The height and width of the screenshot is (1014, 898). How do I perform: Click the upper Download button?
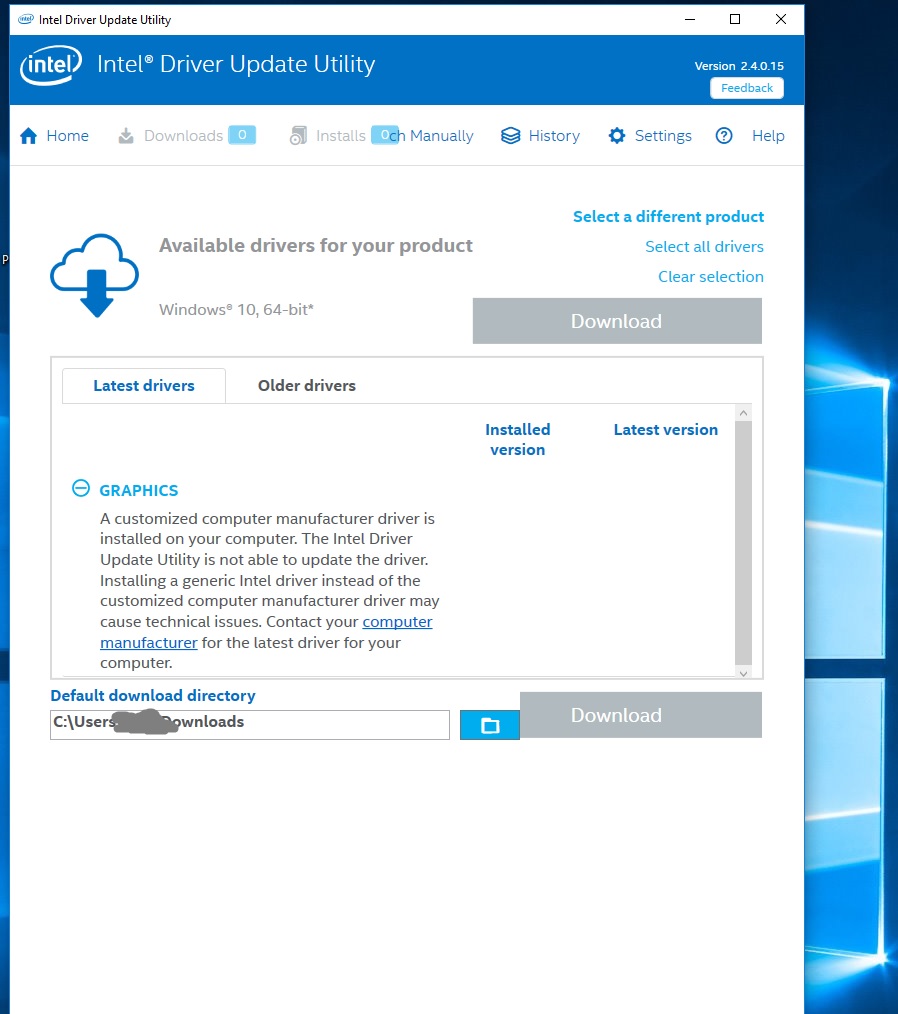click(x=617, y=321)
